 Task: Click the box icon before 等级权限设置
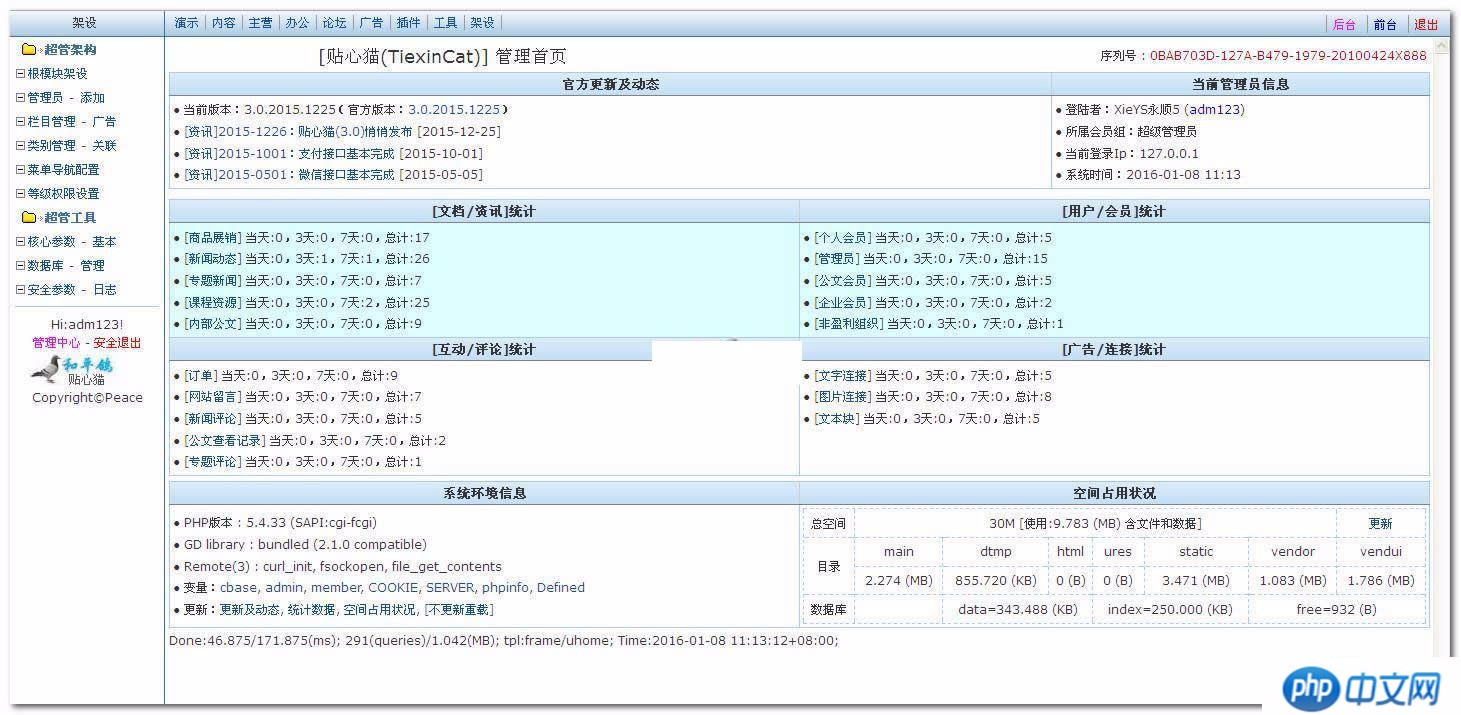20,193
